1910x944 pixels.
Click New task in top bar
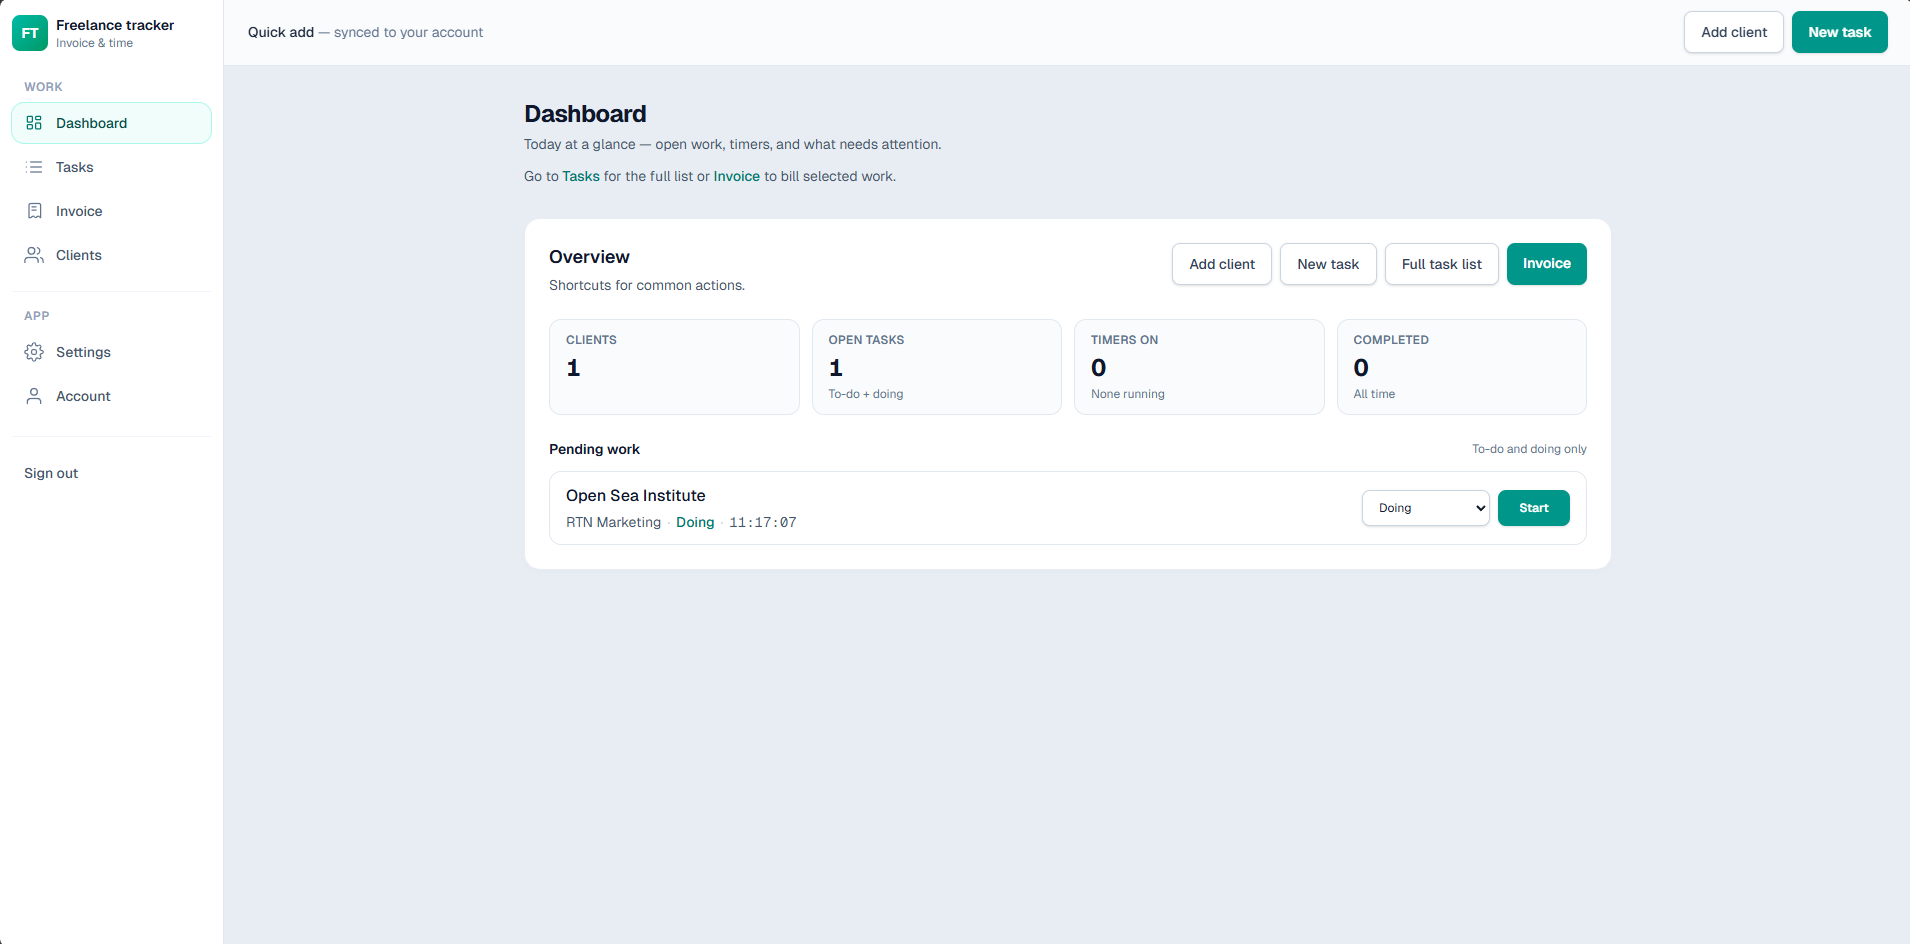pyautogui.click(x=1839, y=32)
